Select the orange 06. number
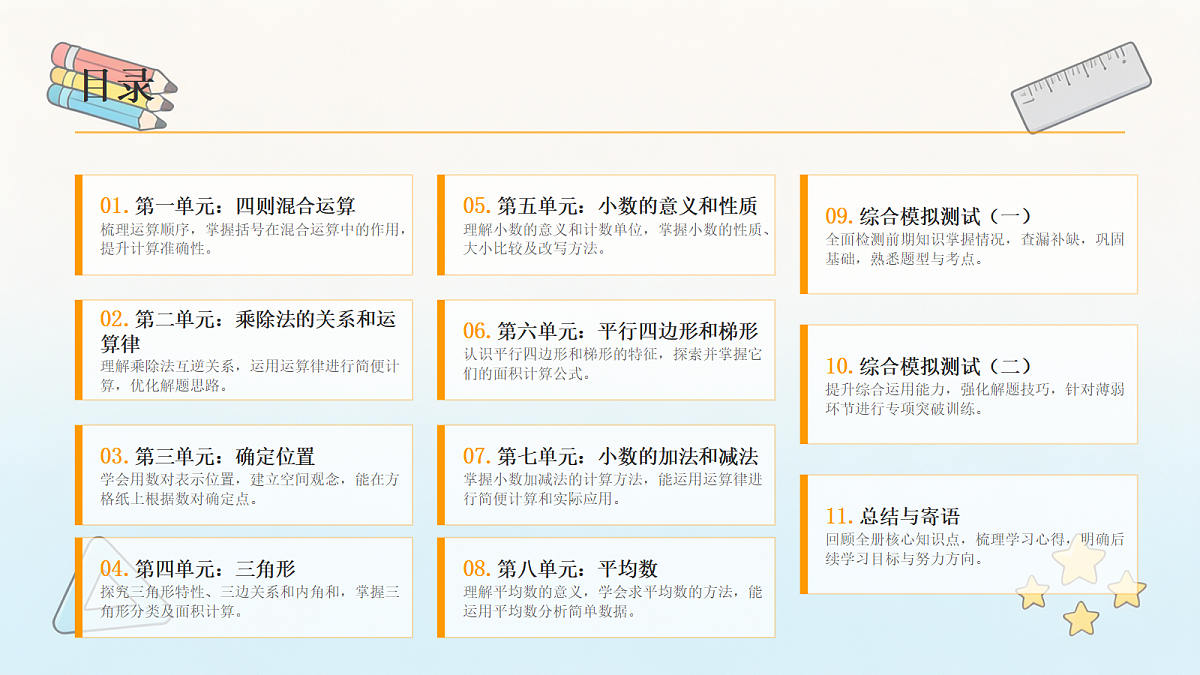 click(x=477, y=332)
